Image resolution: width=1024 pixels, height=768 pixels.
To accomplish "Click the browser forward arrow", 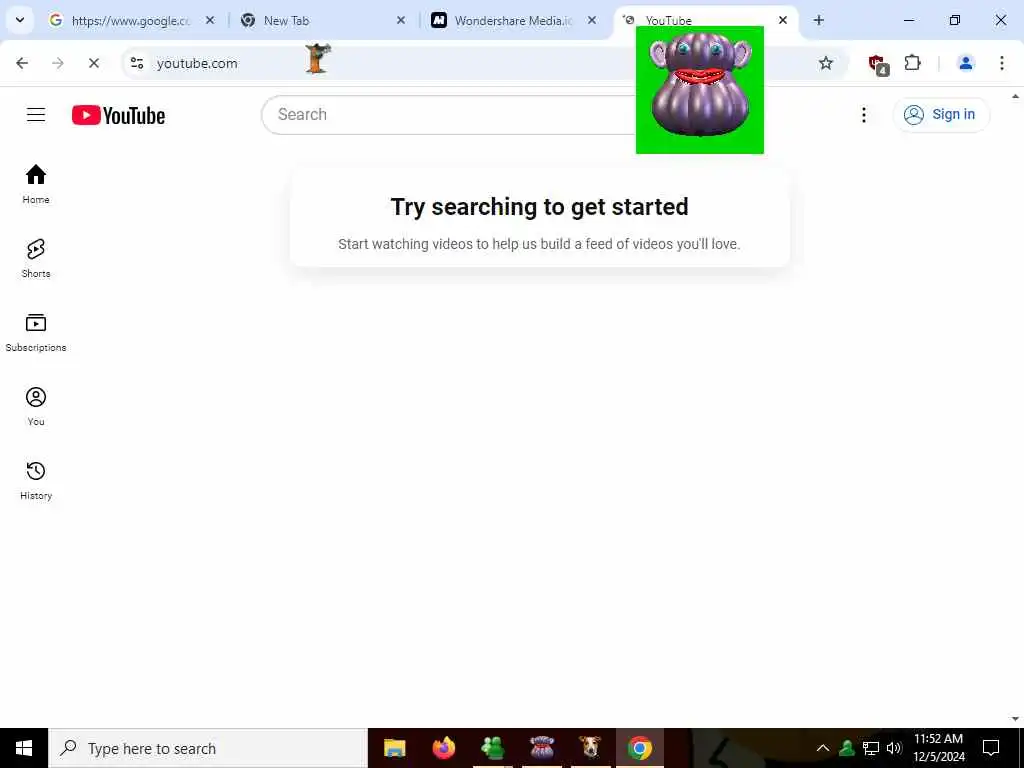I will pyautogui.click(x=58, y=63).
